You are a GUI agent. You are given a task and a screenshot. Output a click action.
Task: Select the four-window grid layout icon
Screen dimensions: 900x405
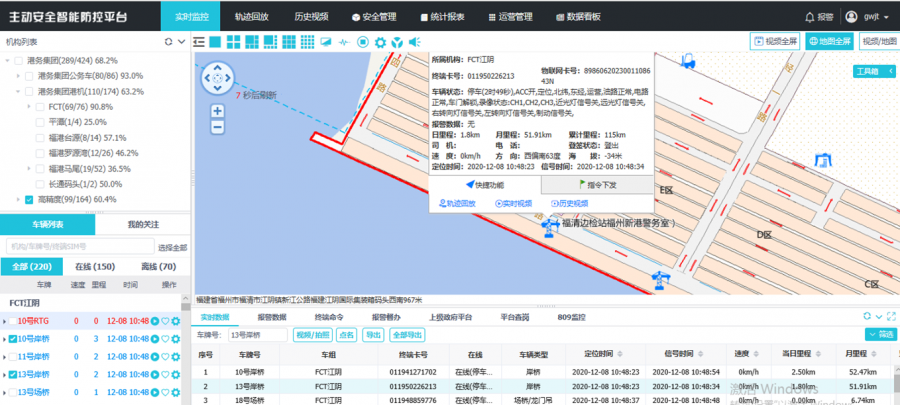(233, 42)
